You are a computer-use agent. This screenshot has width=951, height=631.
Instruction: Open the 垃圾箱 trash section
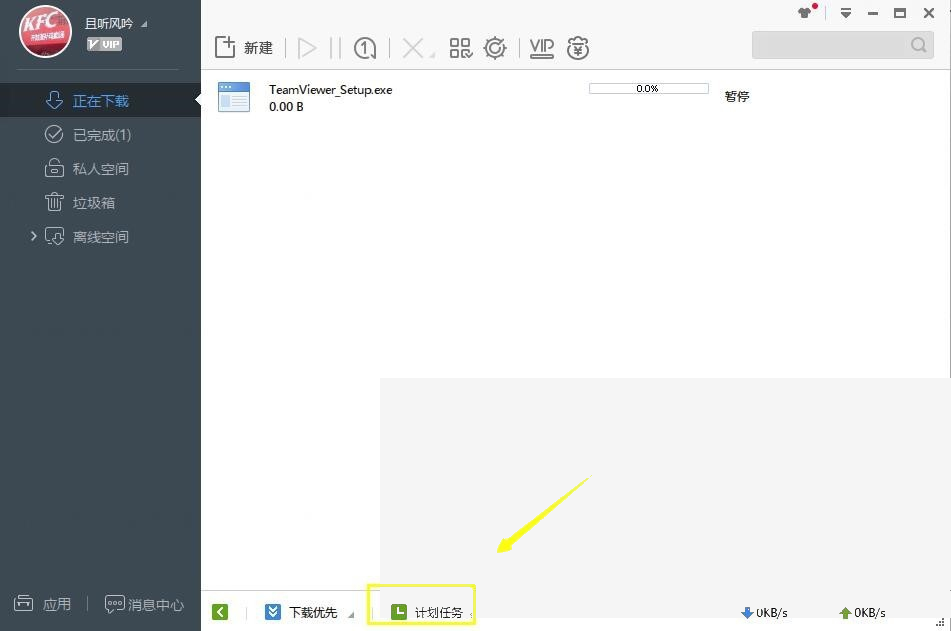point(100,203)
